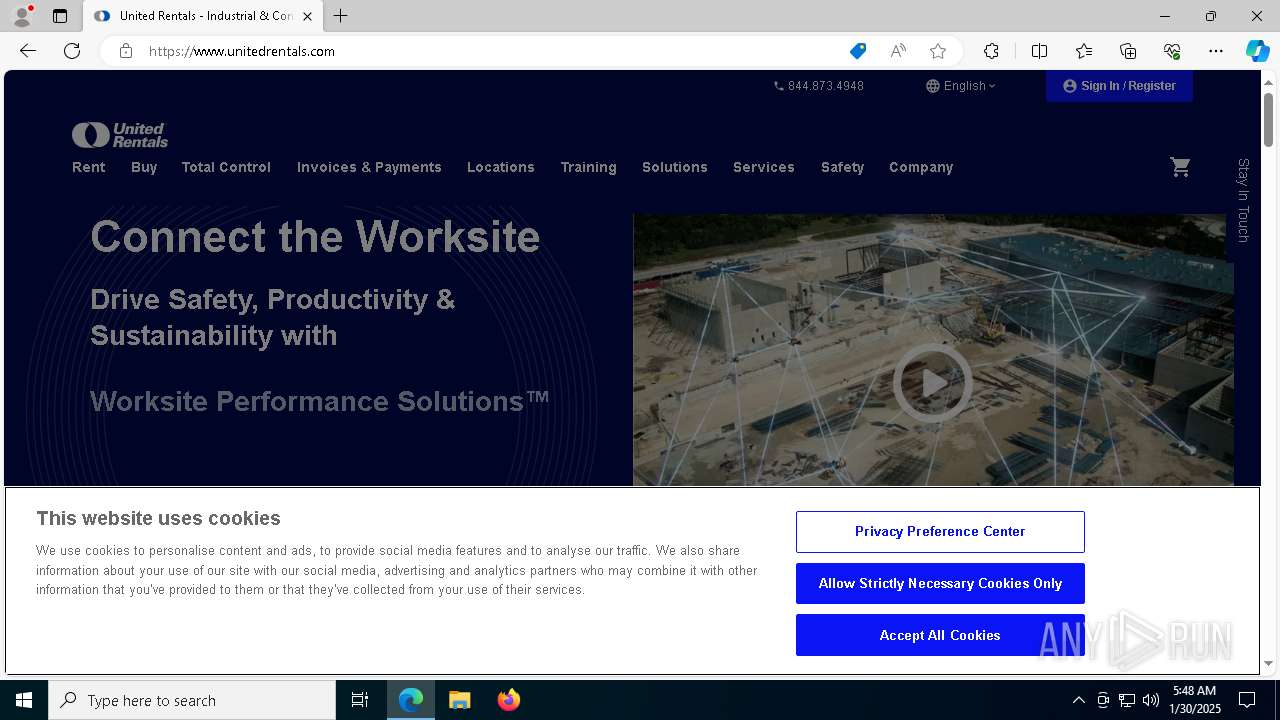
Task: Close the United Rentals tab
Action: click(307, 16)
